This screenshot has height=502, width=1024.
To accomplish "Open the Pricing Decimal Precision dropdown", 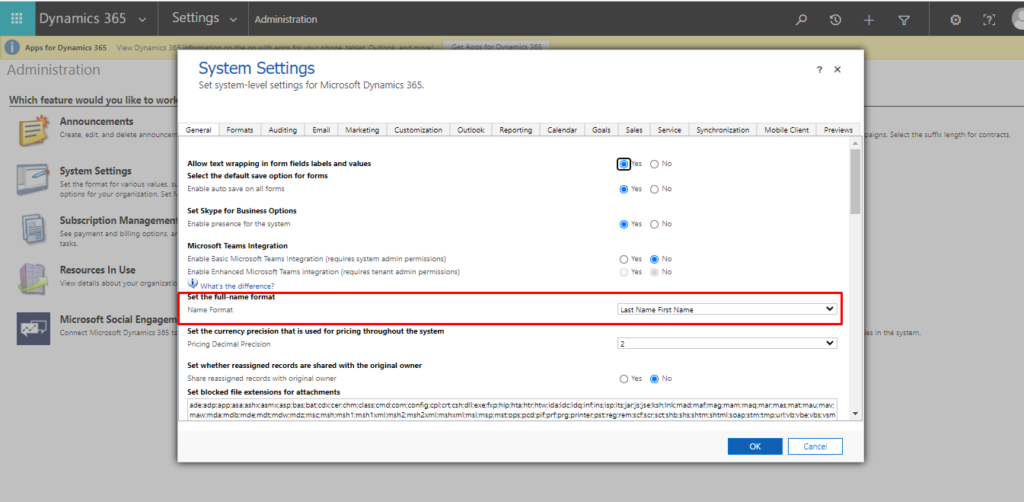I will [727, 343].
